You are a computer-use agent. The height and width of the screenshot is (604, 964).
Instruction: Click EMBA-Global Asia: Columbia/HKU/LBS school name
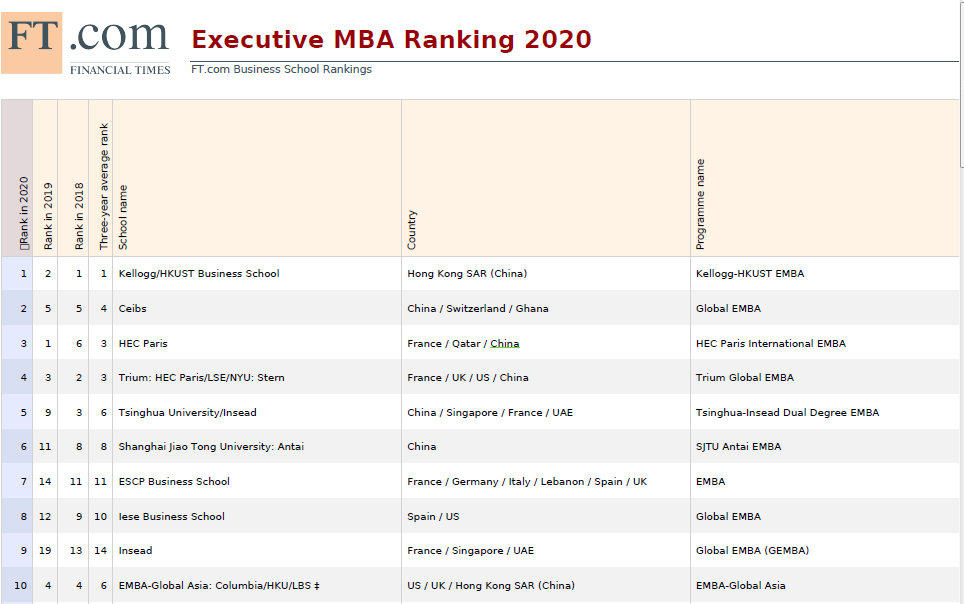coord(215,585)
